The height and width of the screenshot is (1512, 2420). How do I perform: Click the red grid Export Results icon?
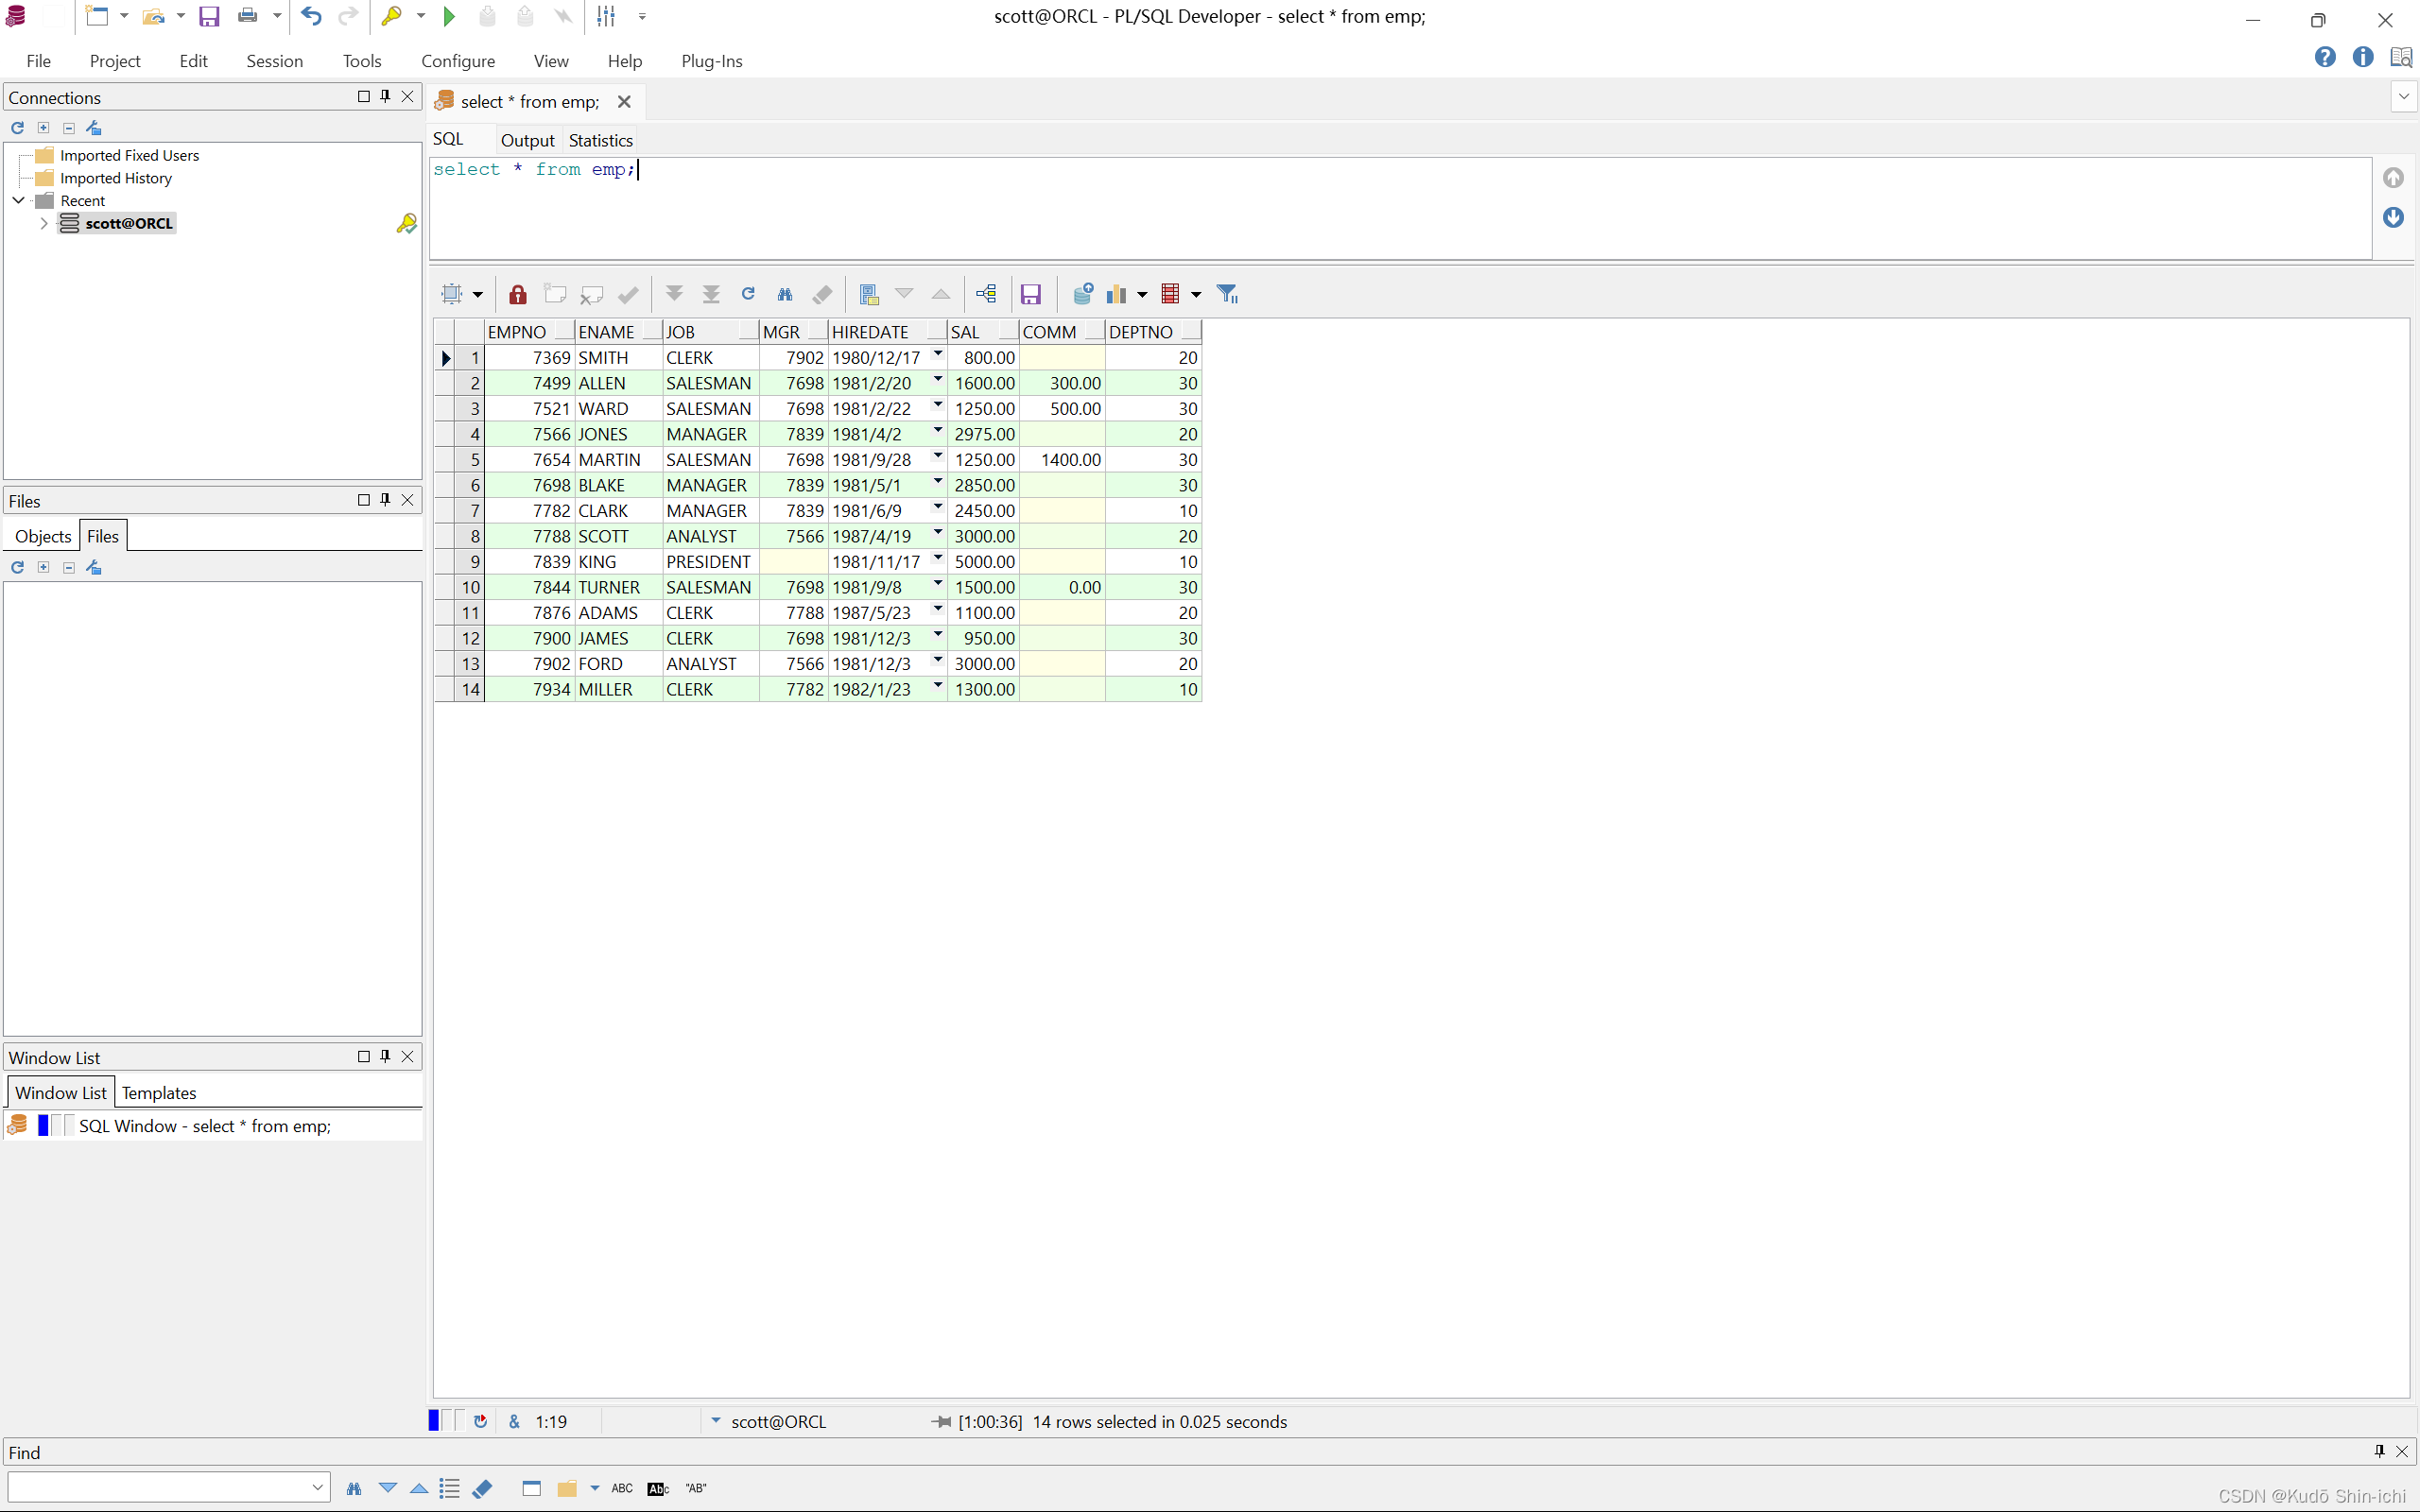click(1170, 294)
